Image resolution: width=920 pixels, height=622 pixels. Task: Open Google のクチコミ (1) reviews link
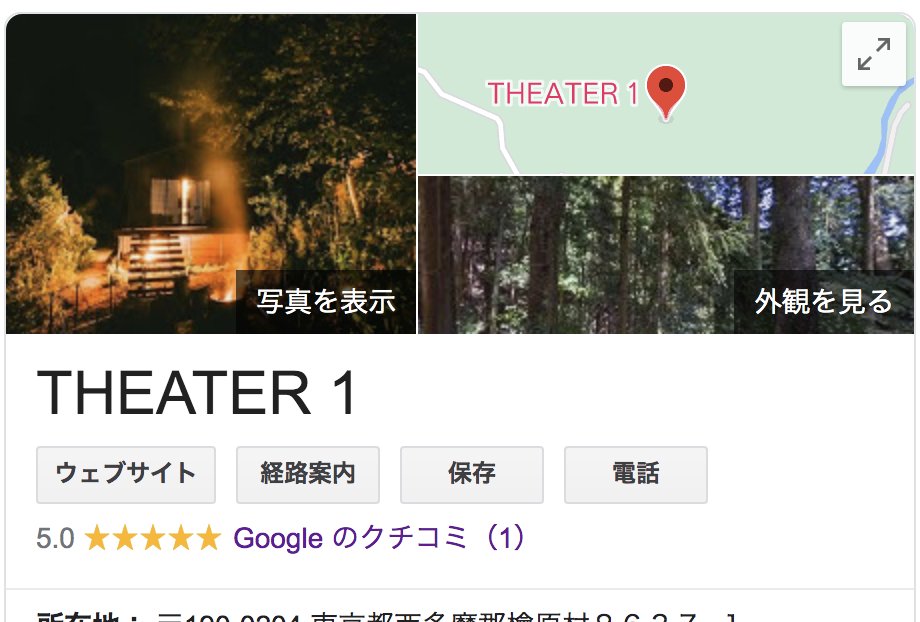pyautogui.click(x=379, y=538)
